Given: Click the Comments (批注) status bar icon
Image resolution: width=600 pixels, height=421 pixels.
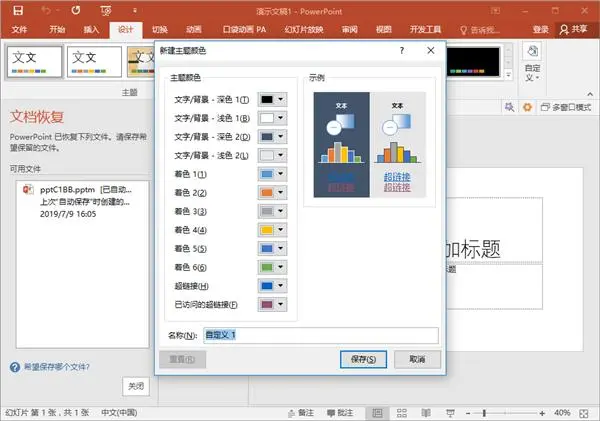Looking at the screenshot, I should (340, 413).
